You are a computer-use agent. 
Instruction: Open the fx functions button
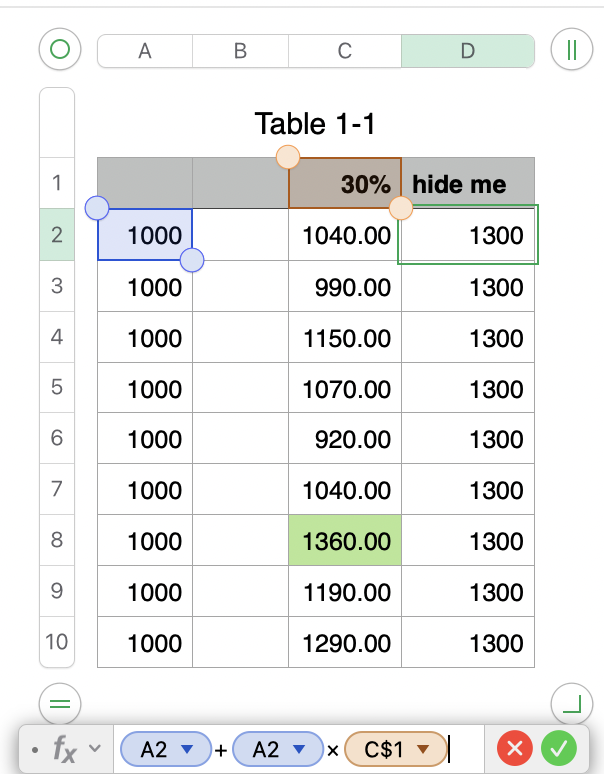click(65, 749)
